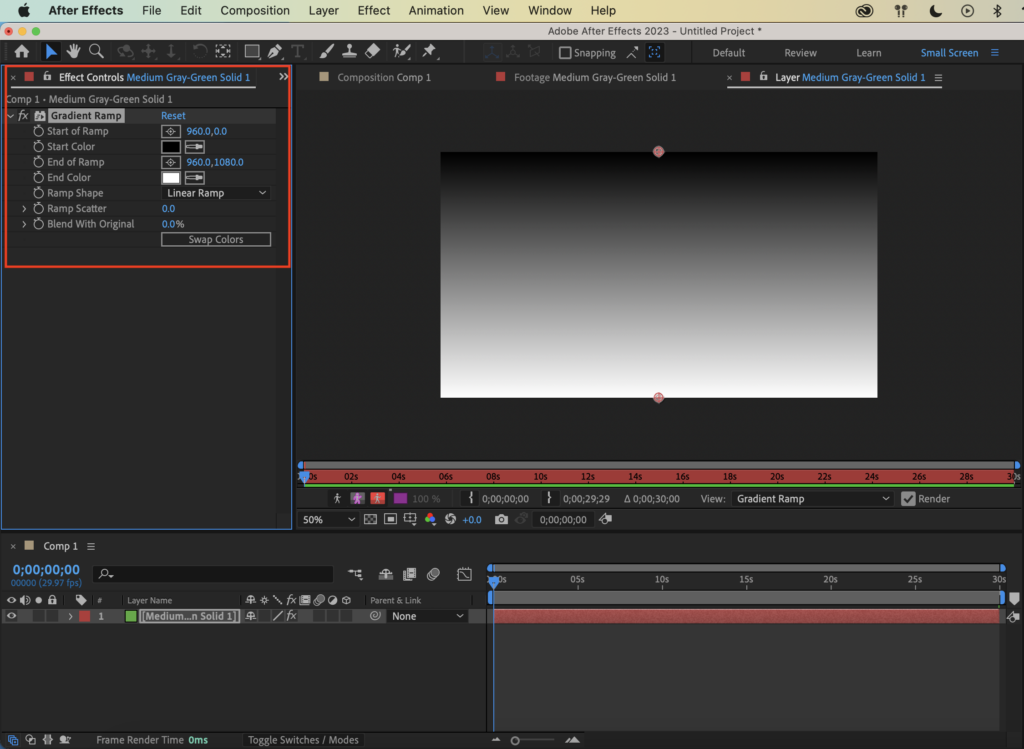Select the Puppet Pin tool
Viewport: 1024px width, 749px height.
[x=429, y=52]
